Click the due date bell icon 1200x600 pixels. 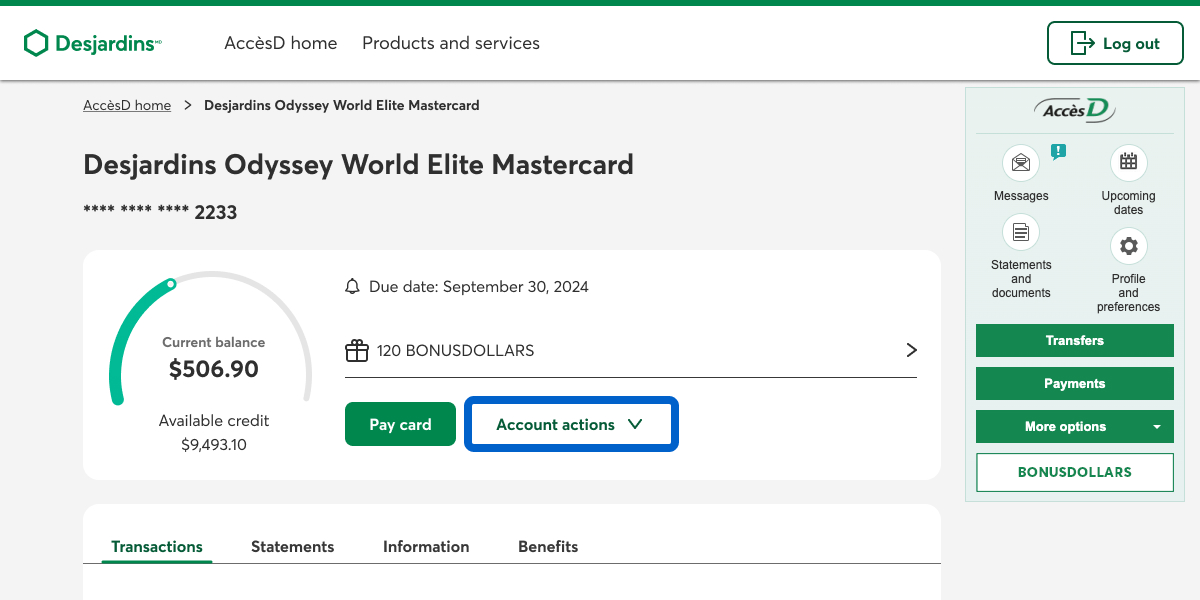tap(352, 287)
